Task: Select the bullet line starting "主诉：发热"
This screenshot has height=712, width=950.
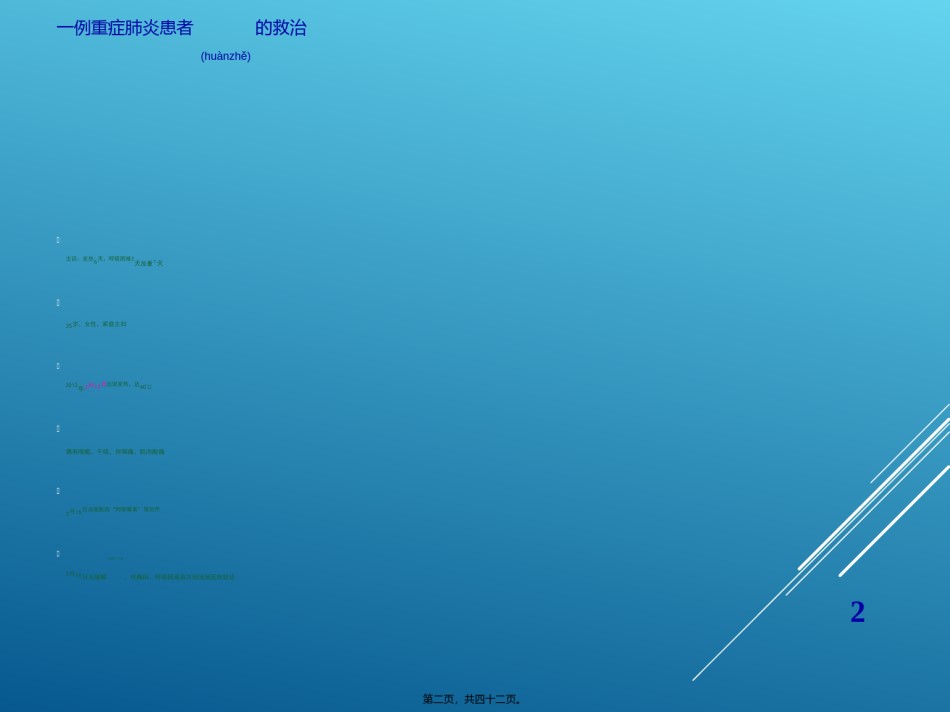Action: tap(115, 261)
